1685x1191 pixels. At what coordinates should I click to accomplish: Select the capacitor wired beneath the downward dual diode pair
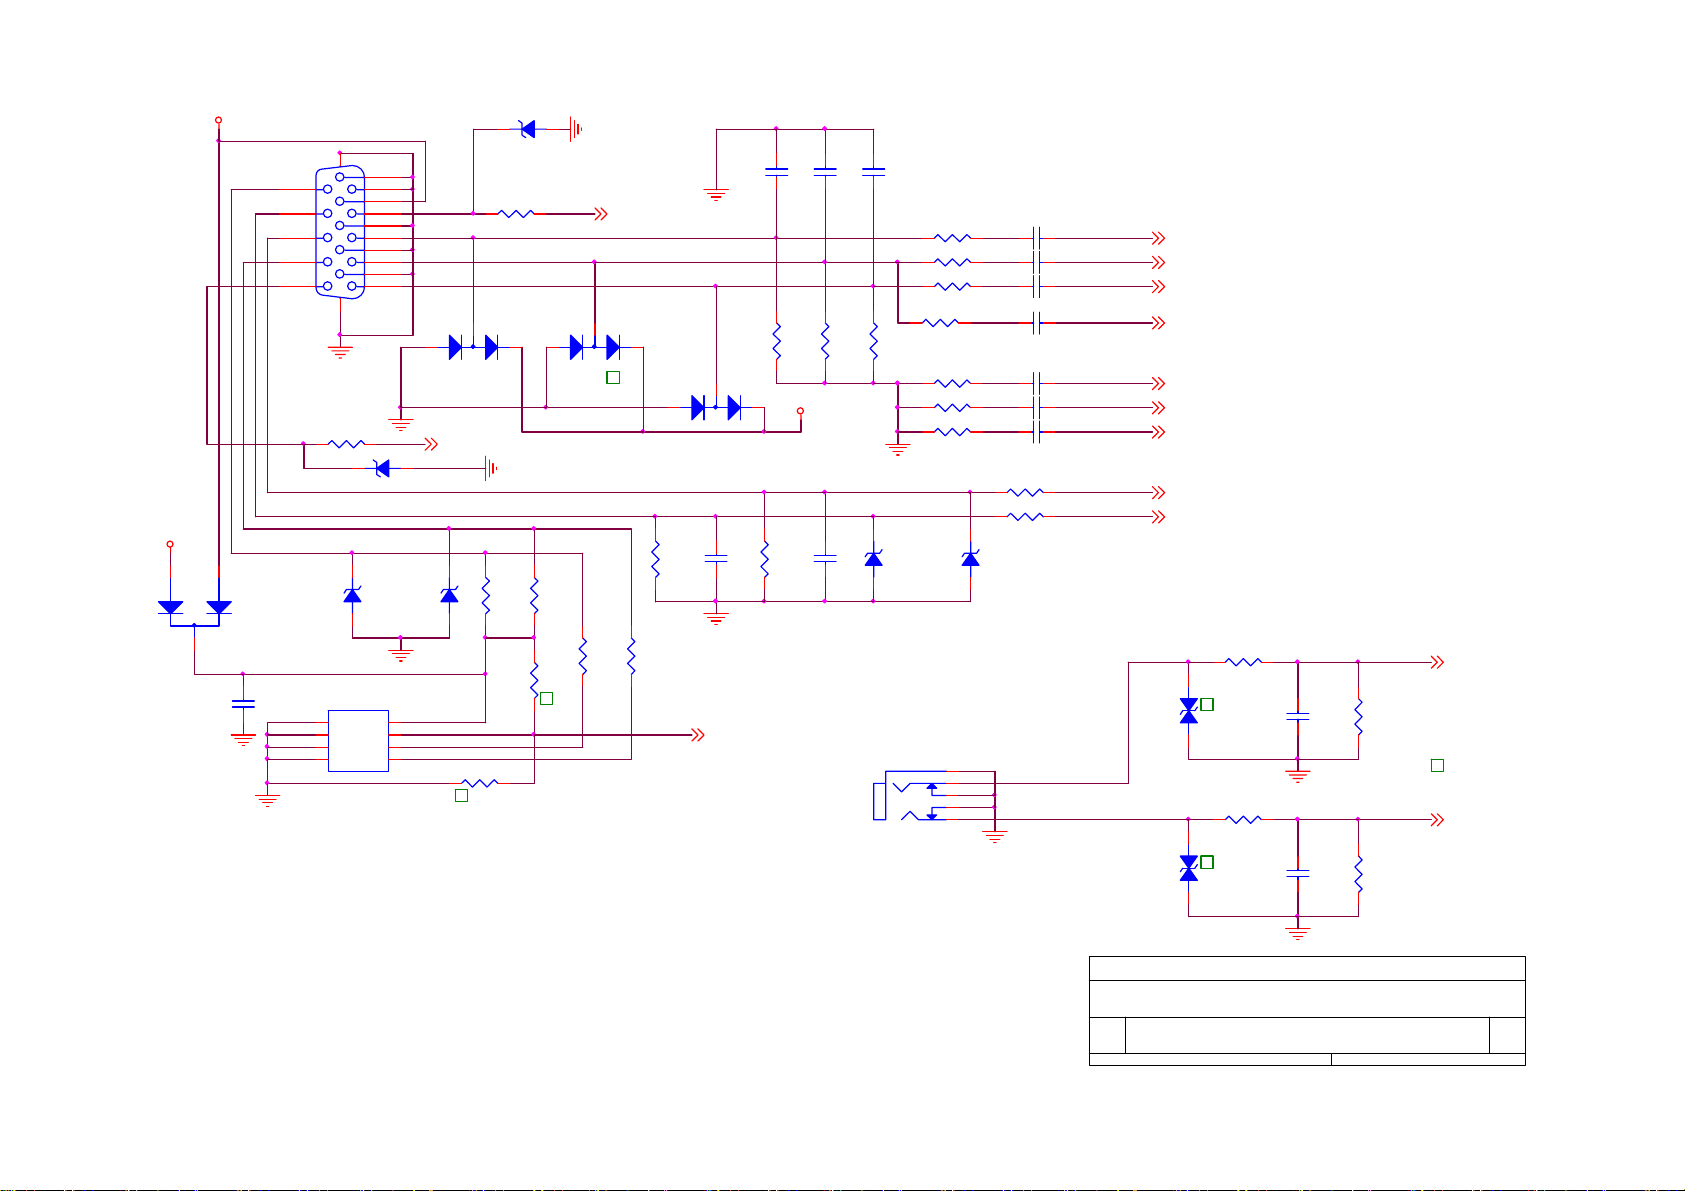pos(243,704)
